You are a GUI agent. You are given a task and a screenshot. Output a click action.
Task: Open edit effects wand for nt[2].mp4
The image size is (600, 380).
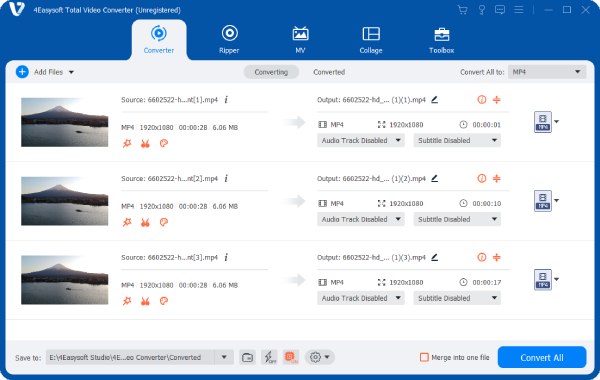127,222
